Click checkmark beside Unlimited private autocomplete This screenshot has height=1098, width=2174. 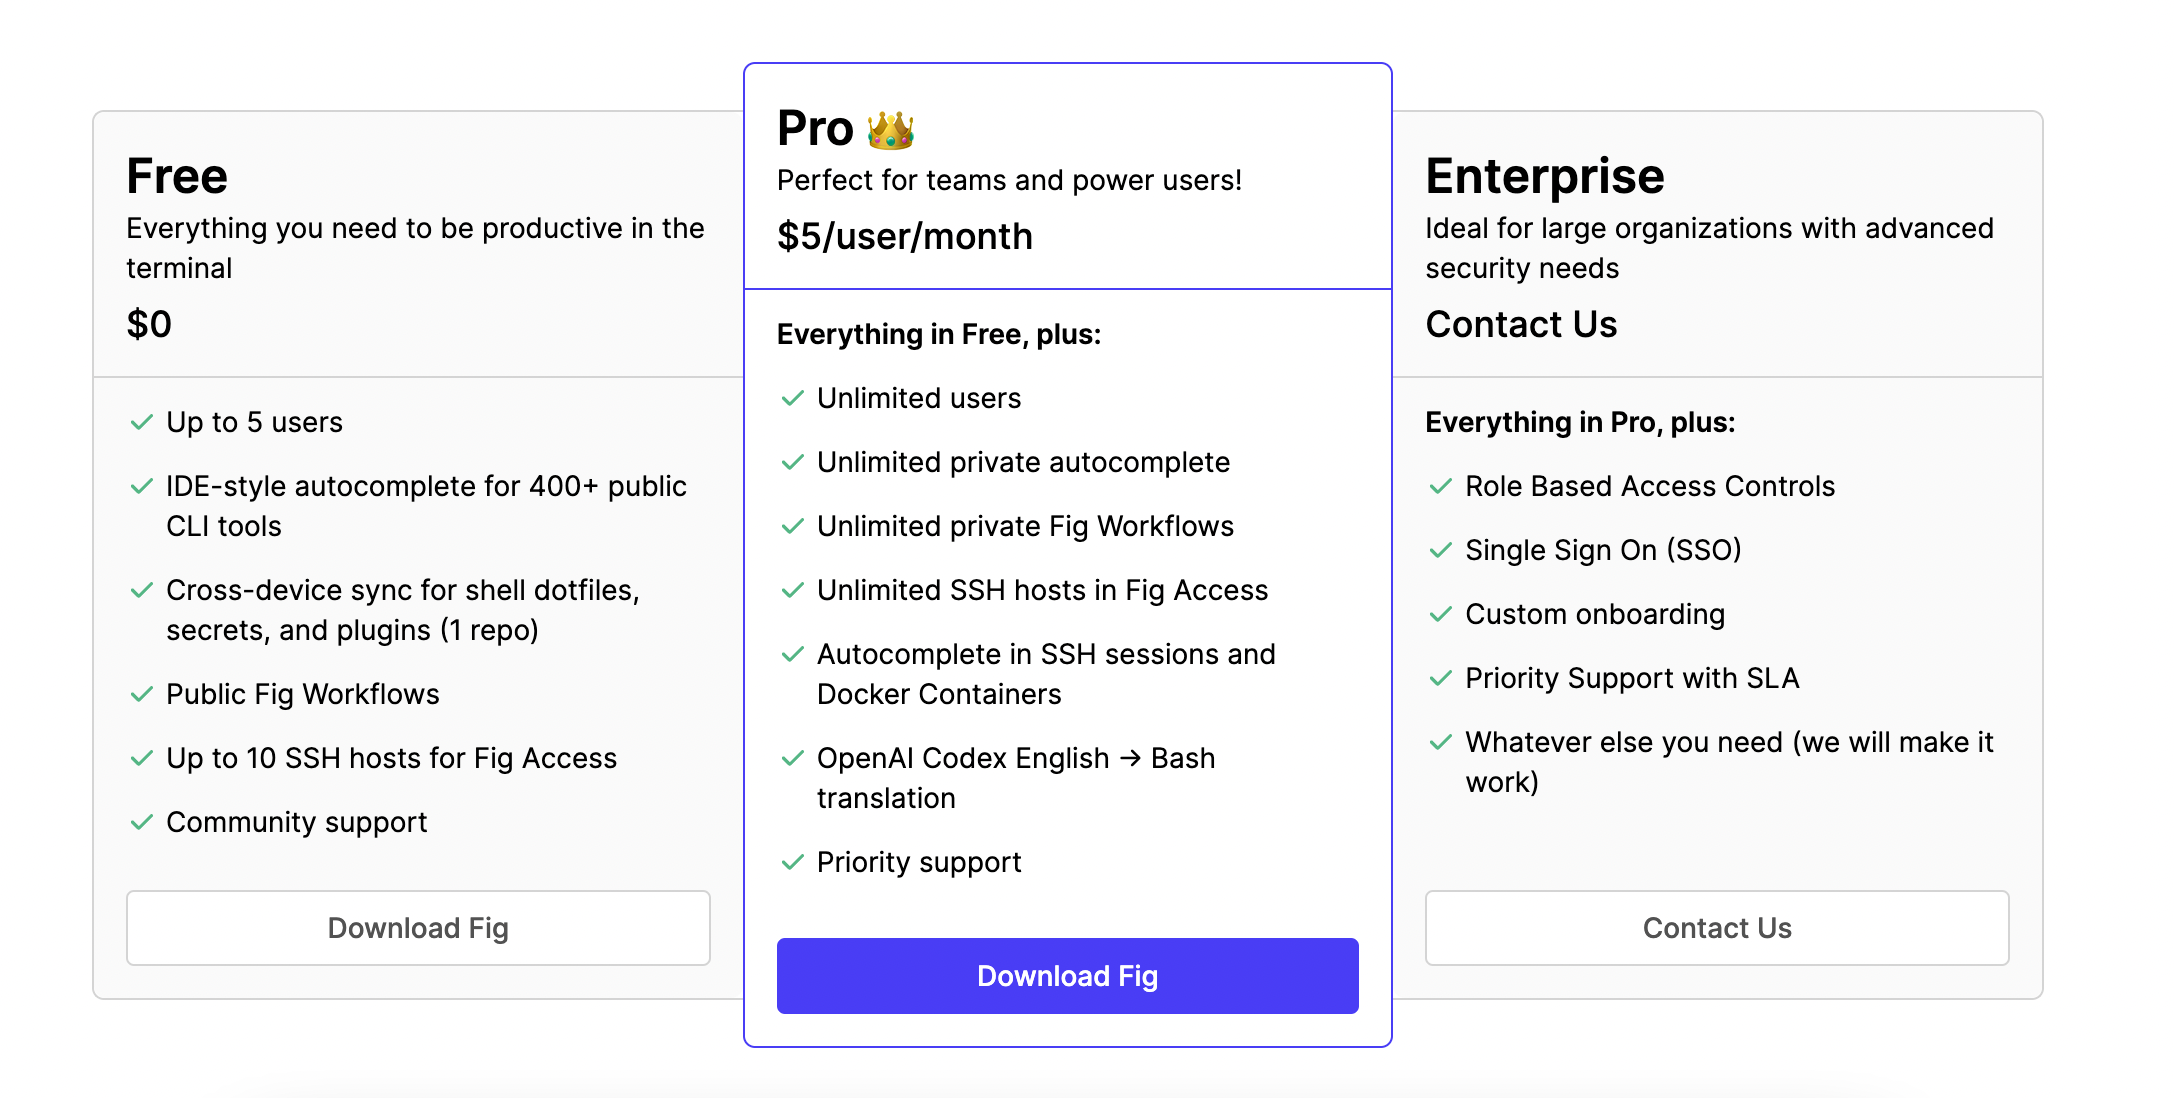(792, 463)
